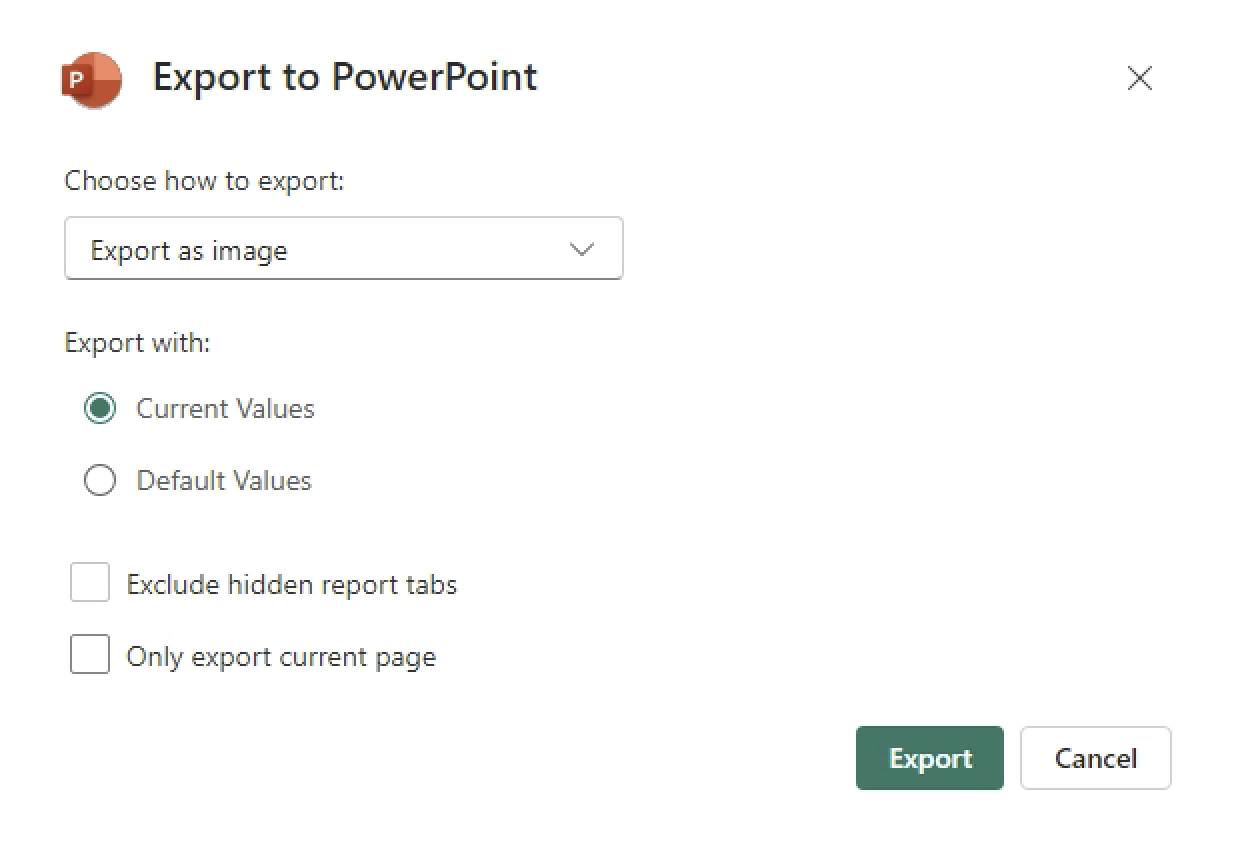Click the Exclude hidden report tabs checkbox square

click(x=89, y=582)
